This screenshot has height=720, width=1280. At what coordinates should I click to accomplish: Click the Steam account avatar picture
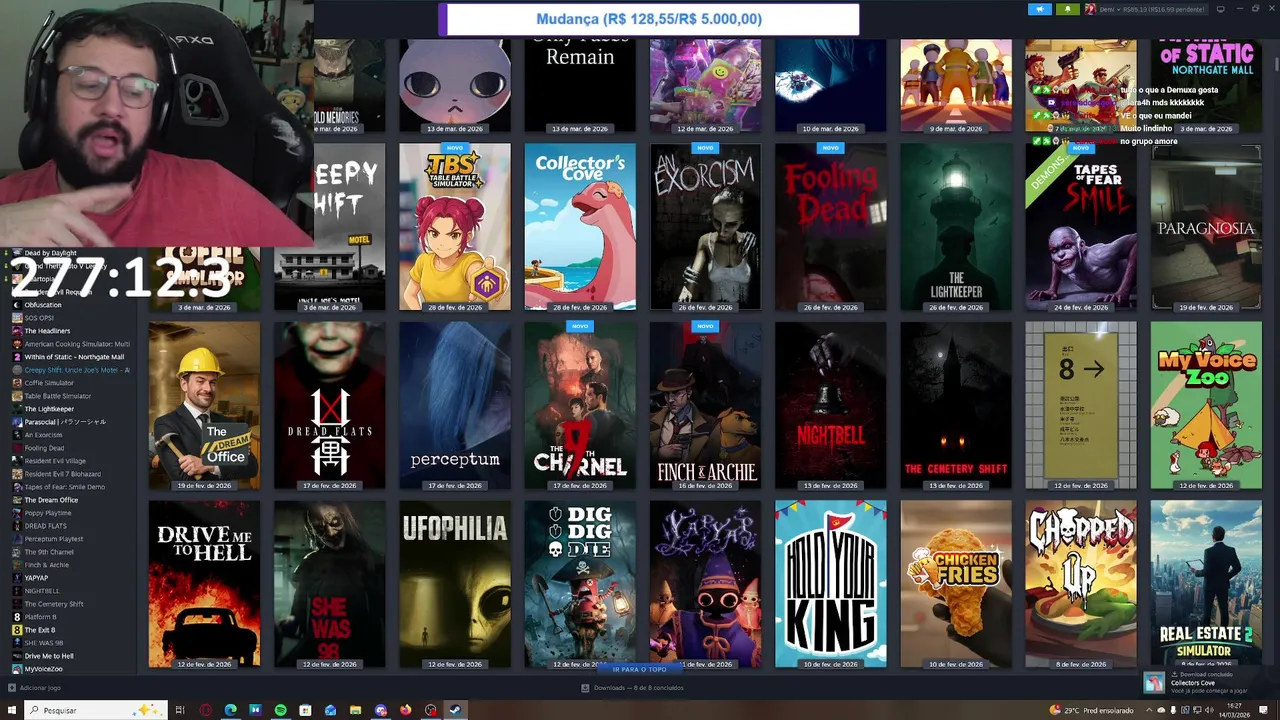point(1091,9)
